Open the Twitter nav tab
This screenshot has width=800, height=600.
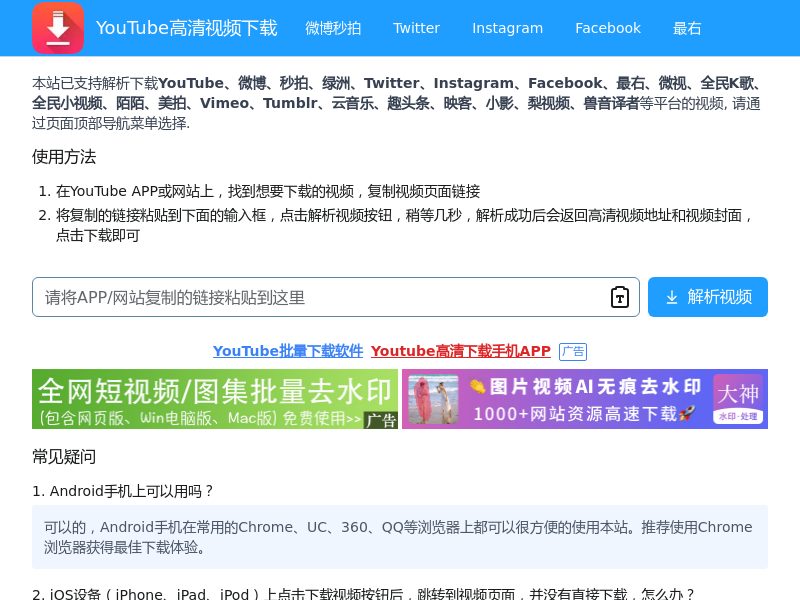pyautogui.click(x=416, y=28)
